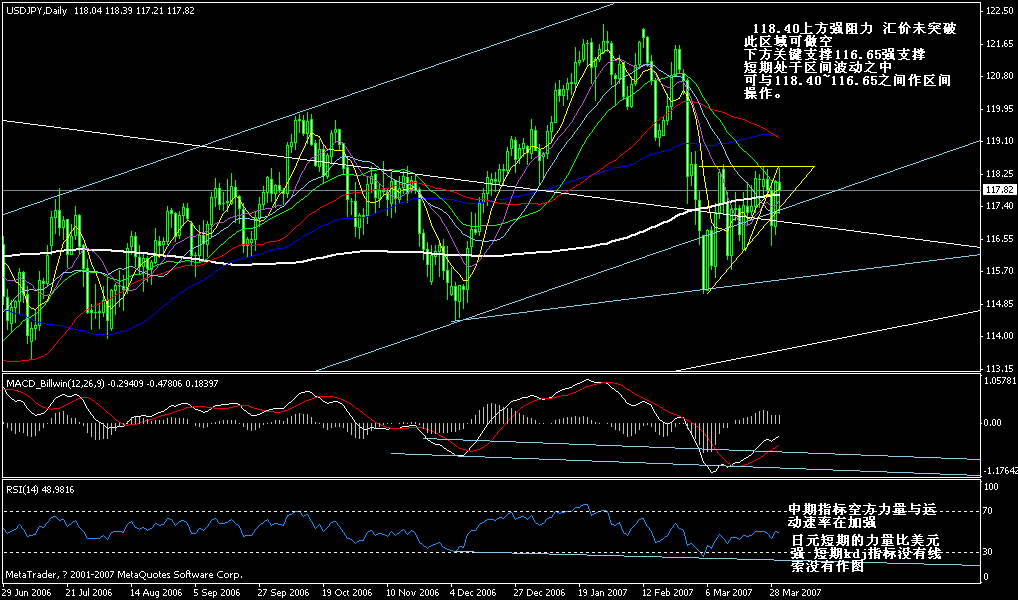The image size is (1018, 600).
Task: Select the RSI panel annotation mentioning kdj
Action: coord(865,553)
